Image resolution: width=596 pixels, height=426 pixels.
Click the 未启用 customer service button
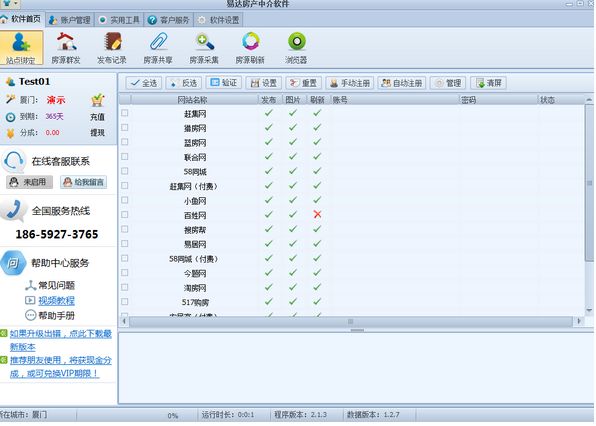tap(29, 182)
